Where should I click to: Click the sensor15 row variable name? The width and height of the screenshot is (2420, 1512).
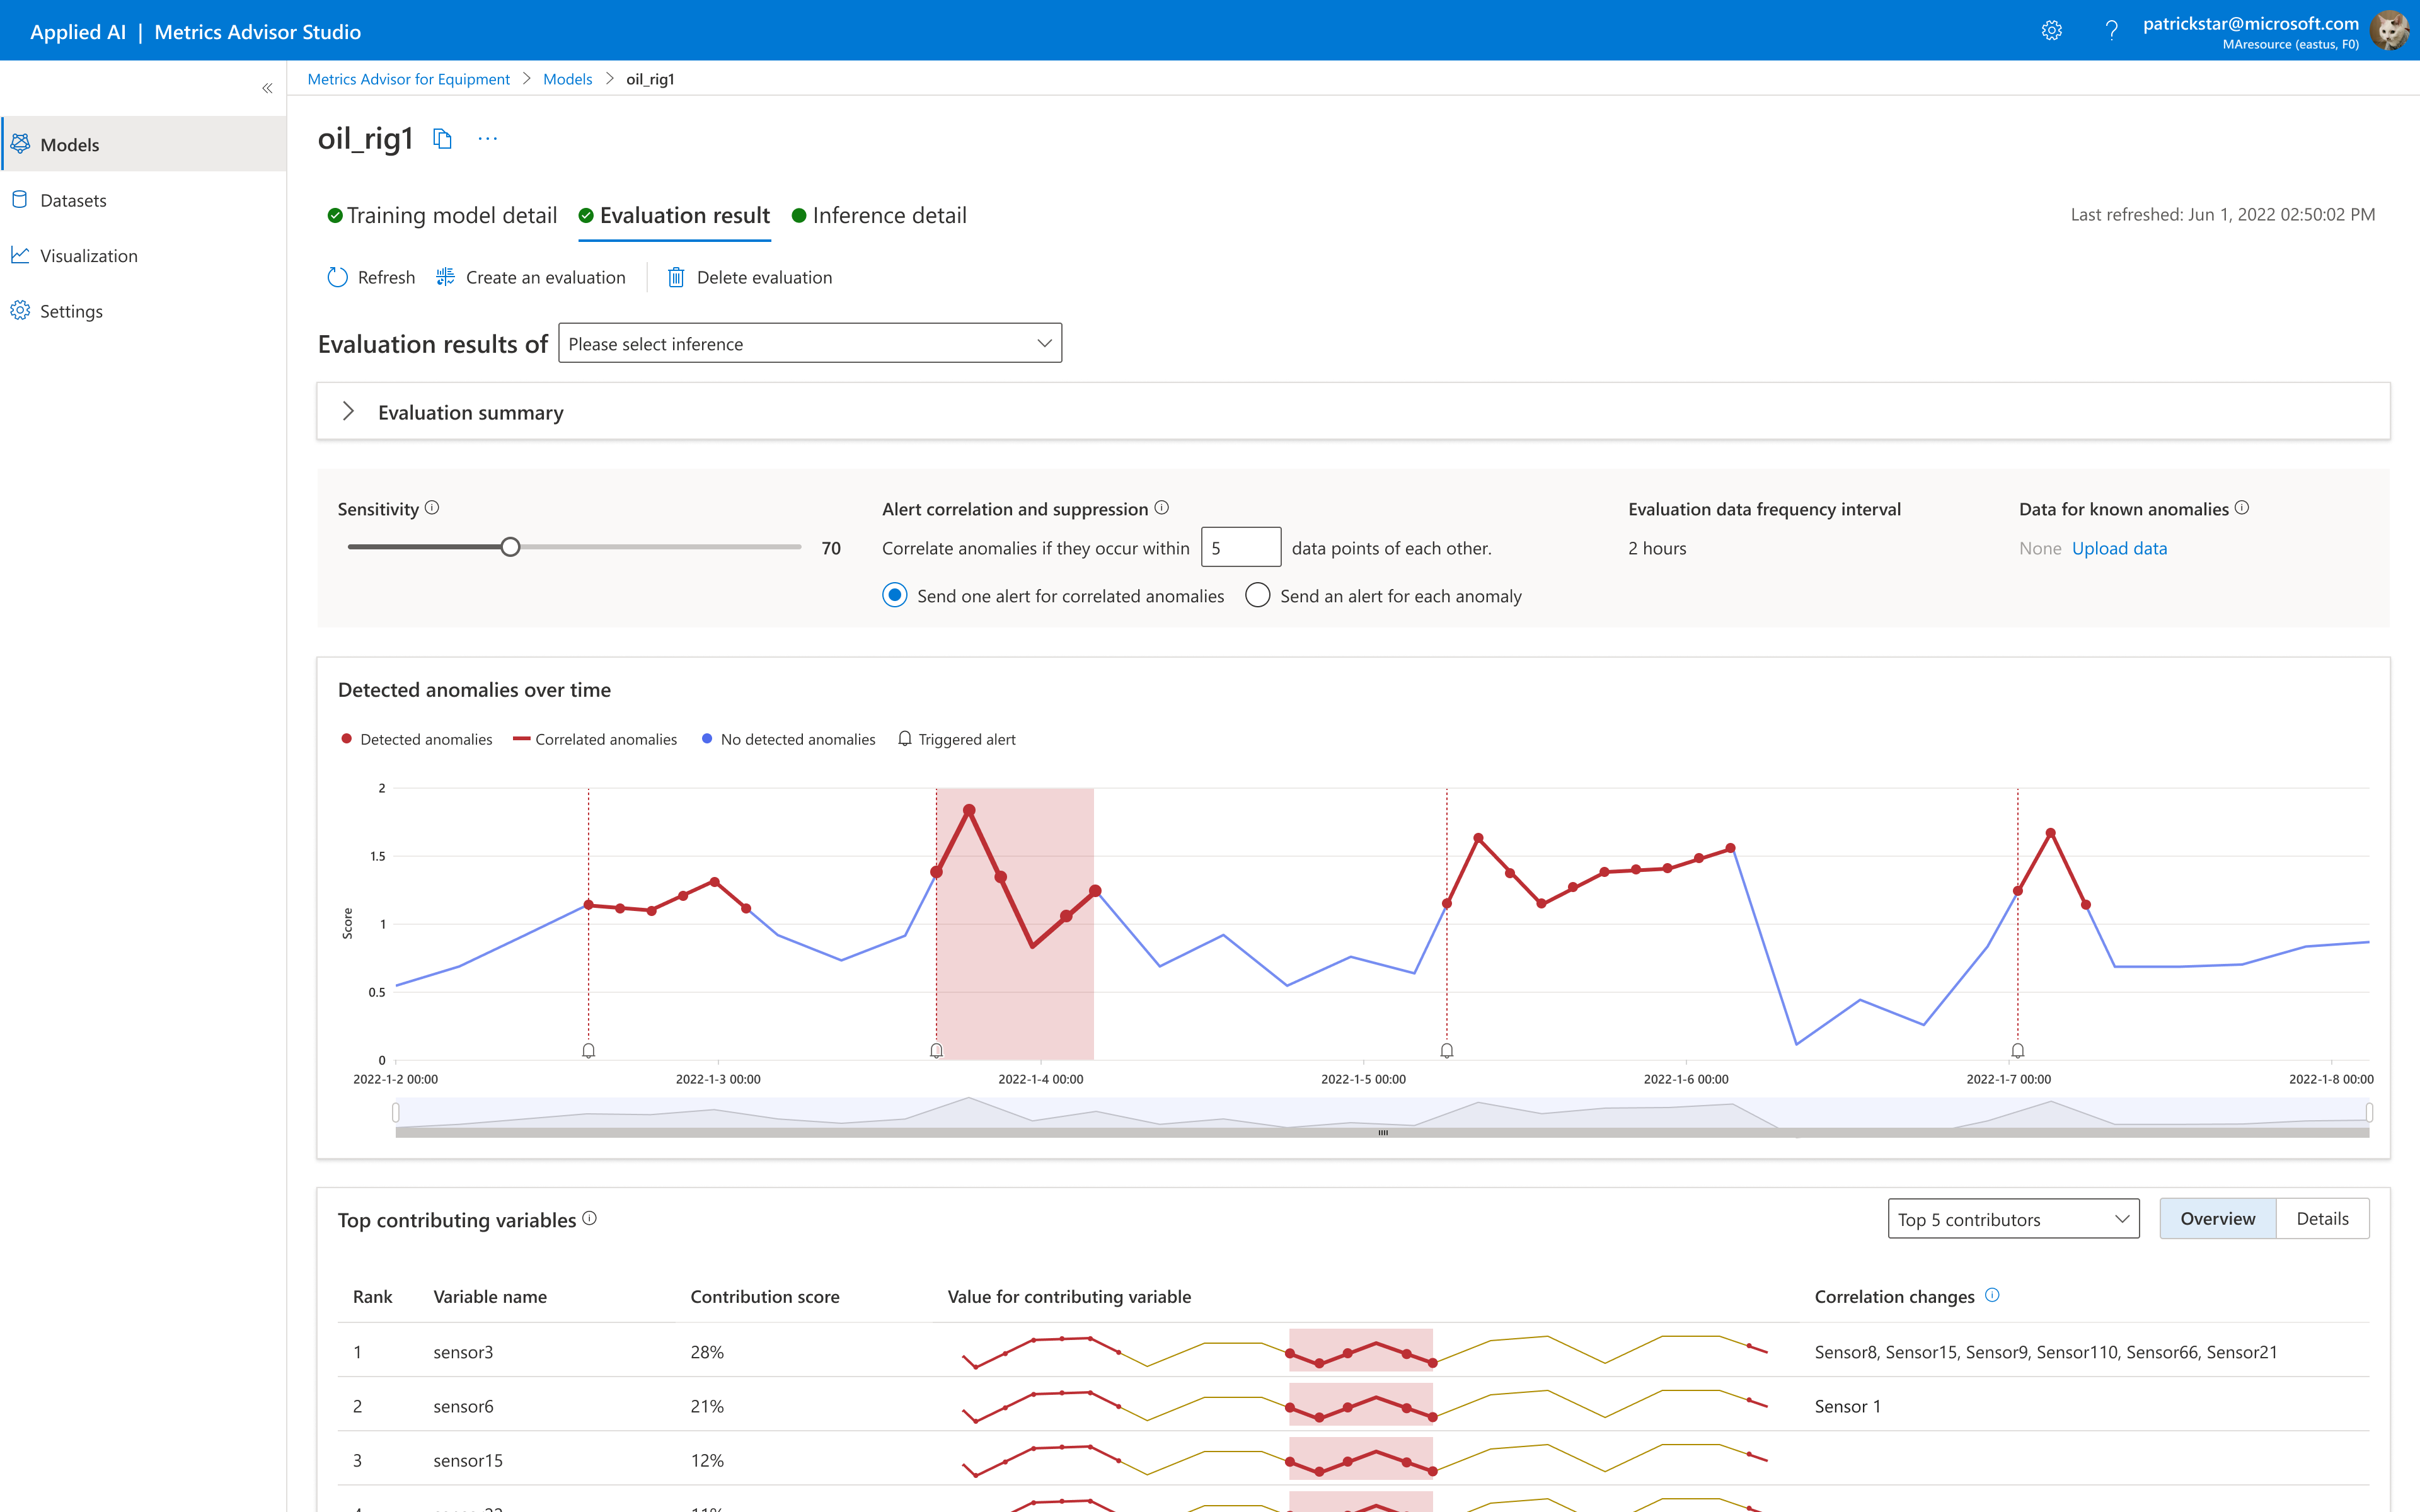468,1460
